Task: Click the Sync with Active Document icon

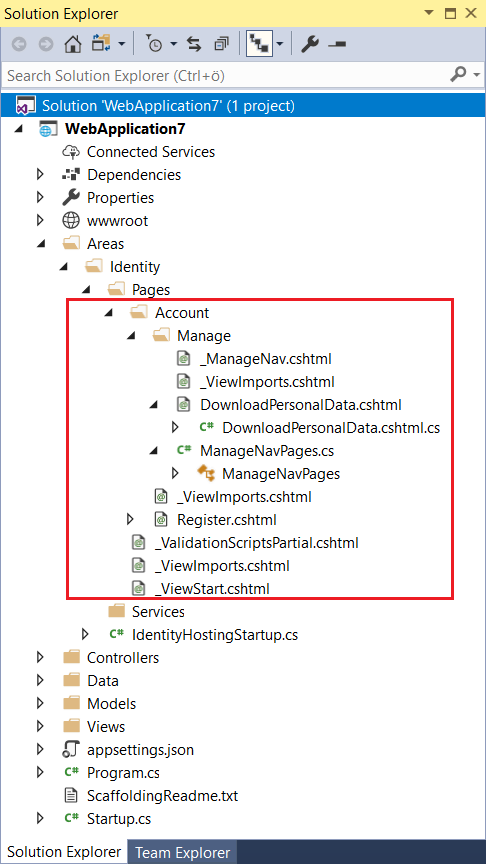Action: pyautogui.click(x=193, y=45)
